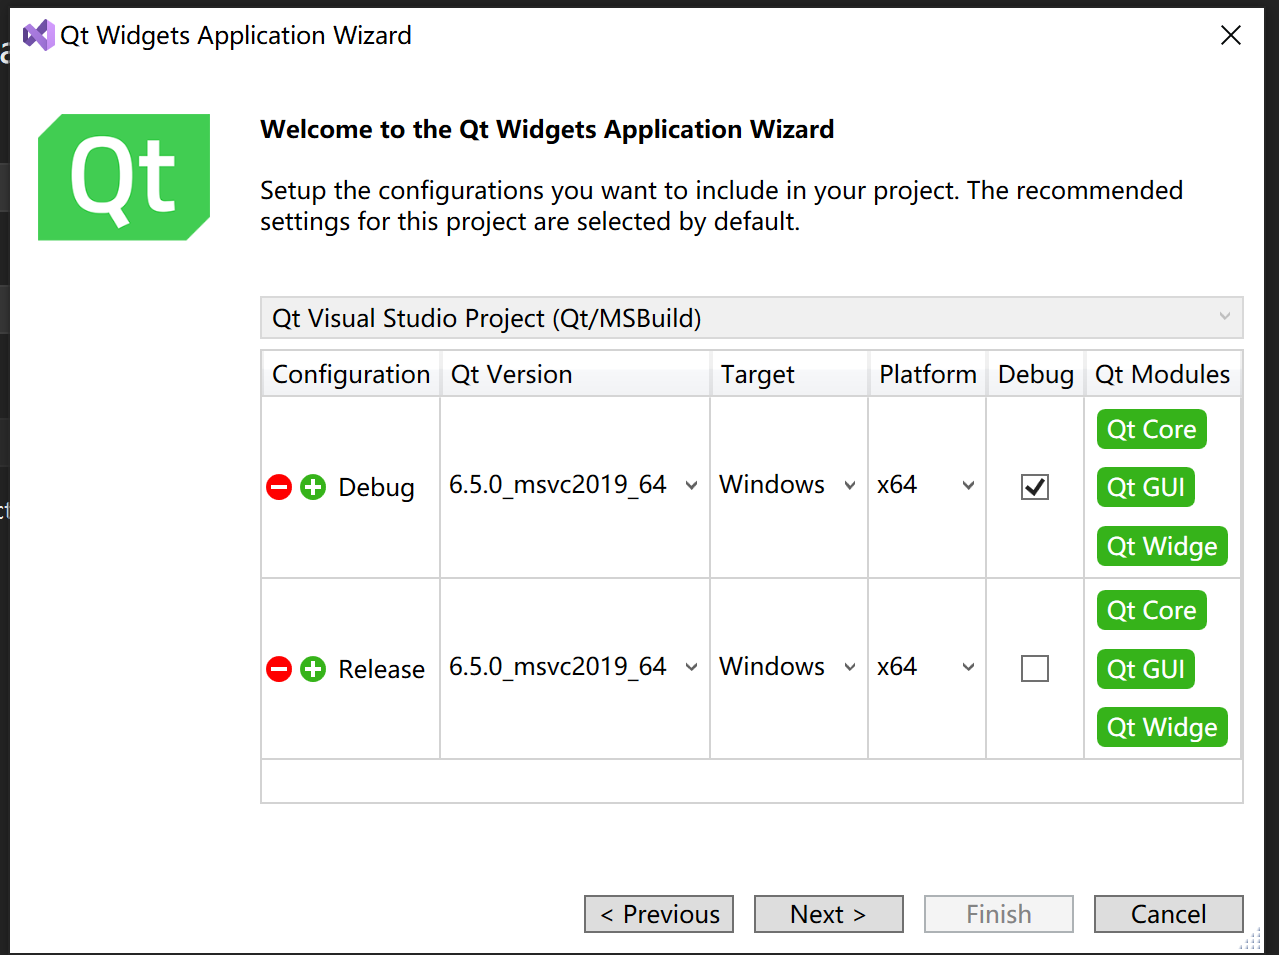Click green add icon in Release row

point(313,669)
